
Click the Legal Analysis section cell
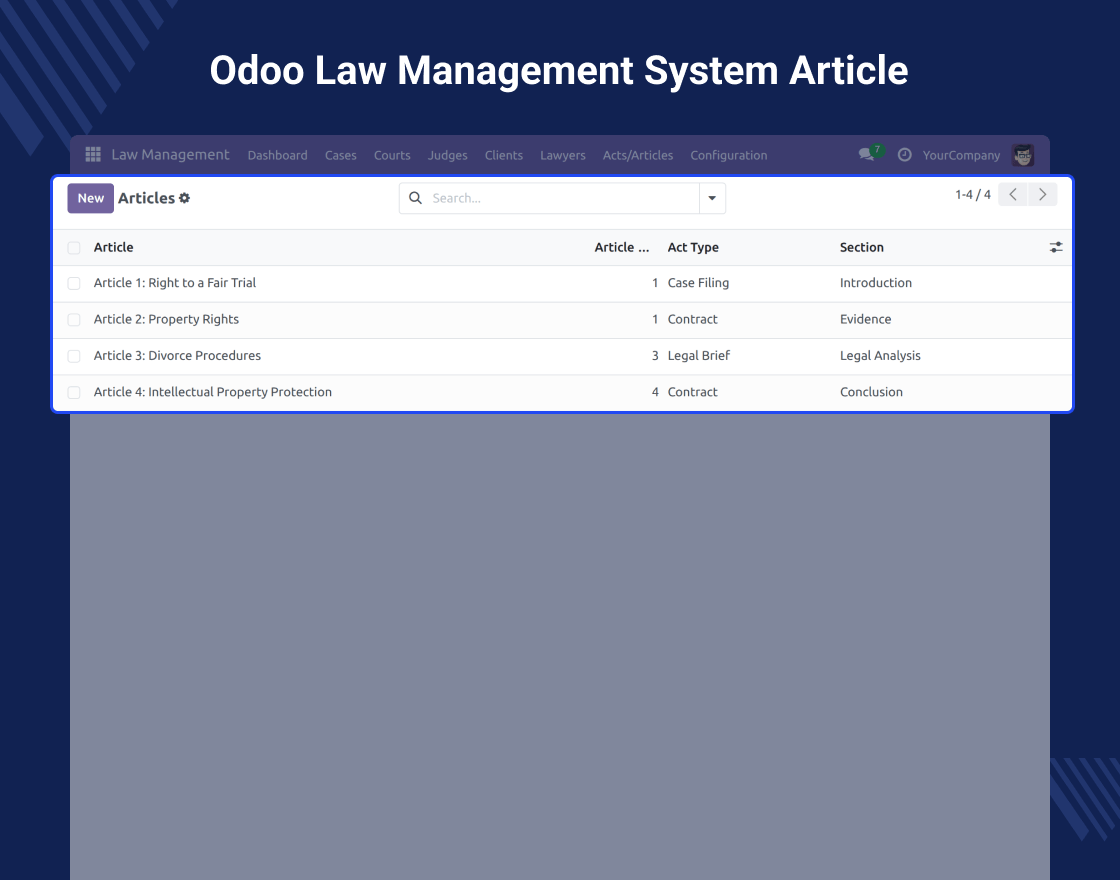[880, 356]
